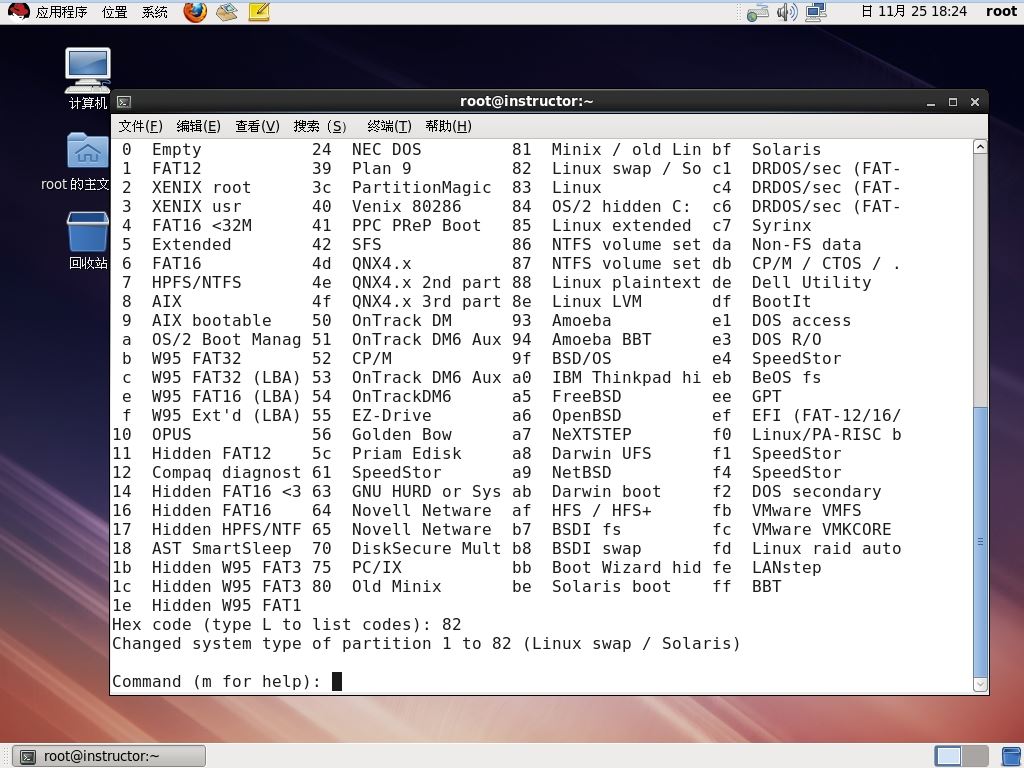
Task: Open the 计算机 desktop icon
Action: [88, 78]
